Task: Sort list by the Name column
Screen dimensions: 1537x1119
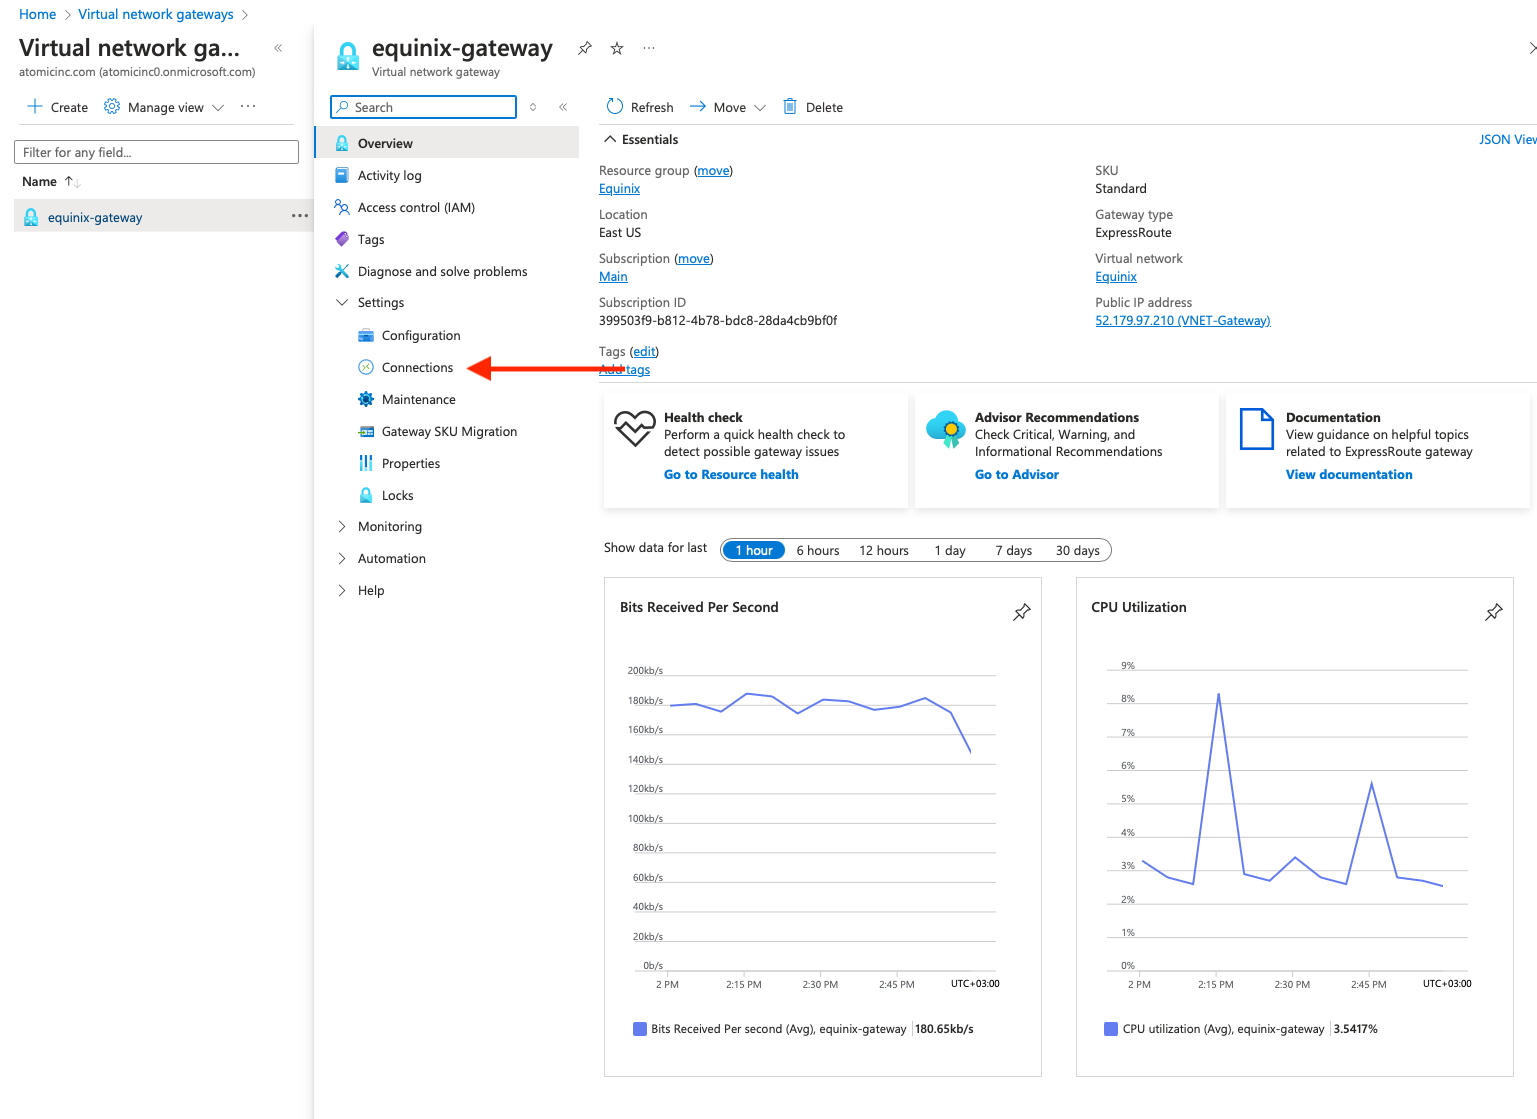Action: coord(51,181)
